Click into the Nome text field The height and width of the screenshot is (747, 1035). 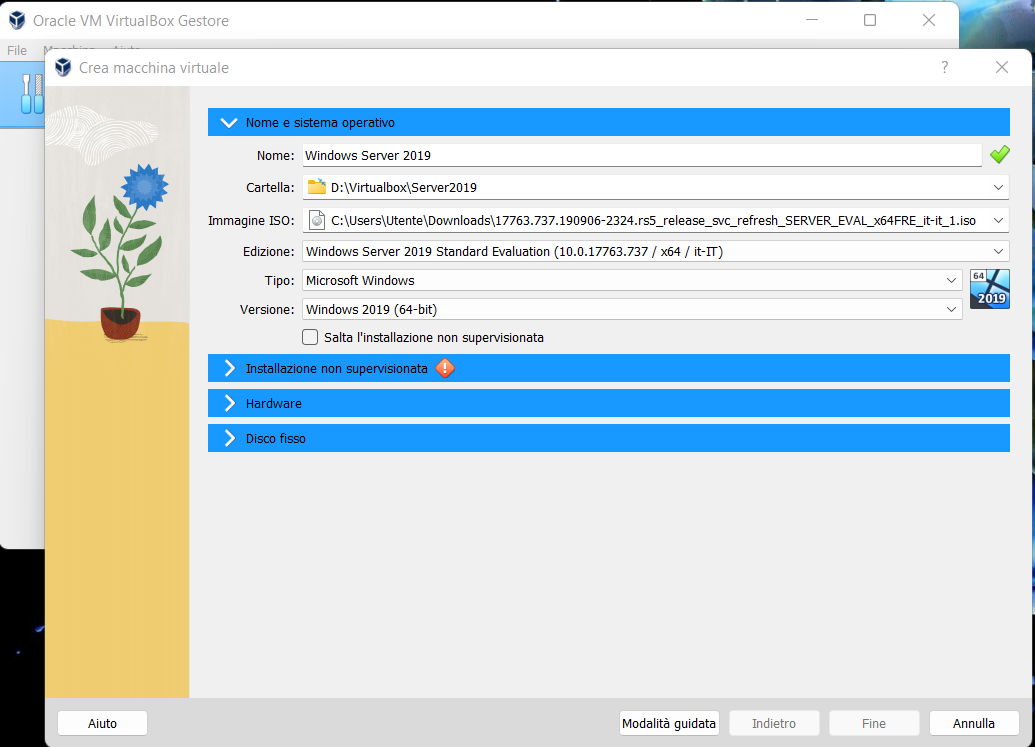coord(642,156)
